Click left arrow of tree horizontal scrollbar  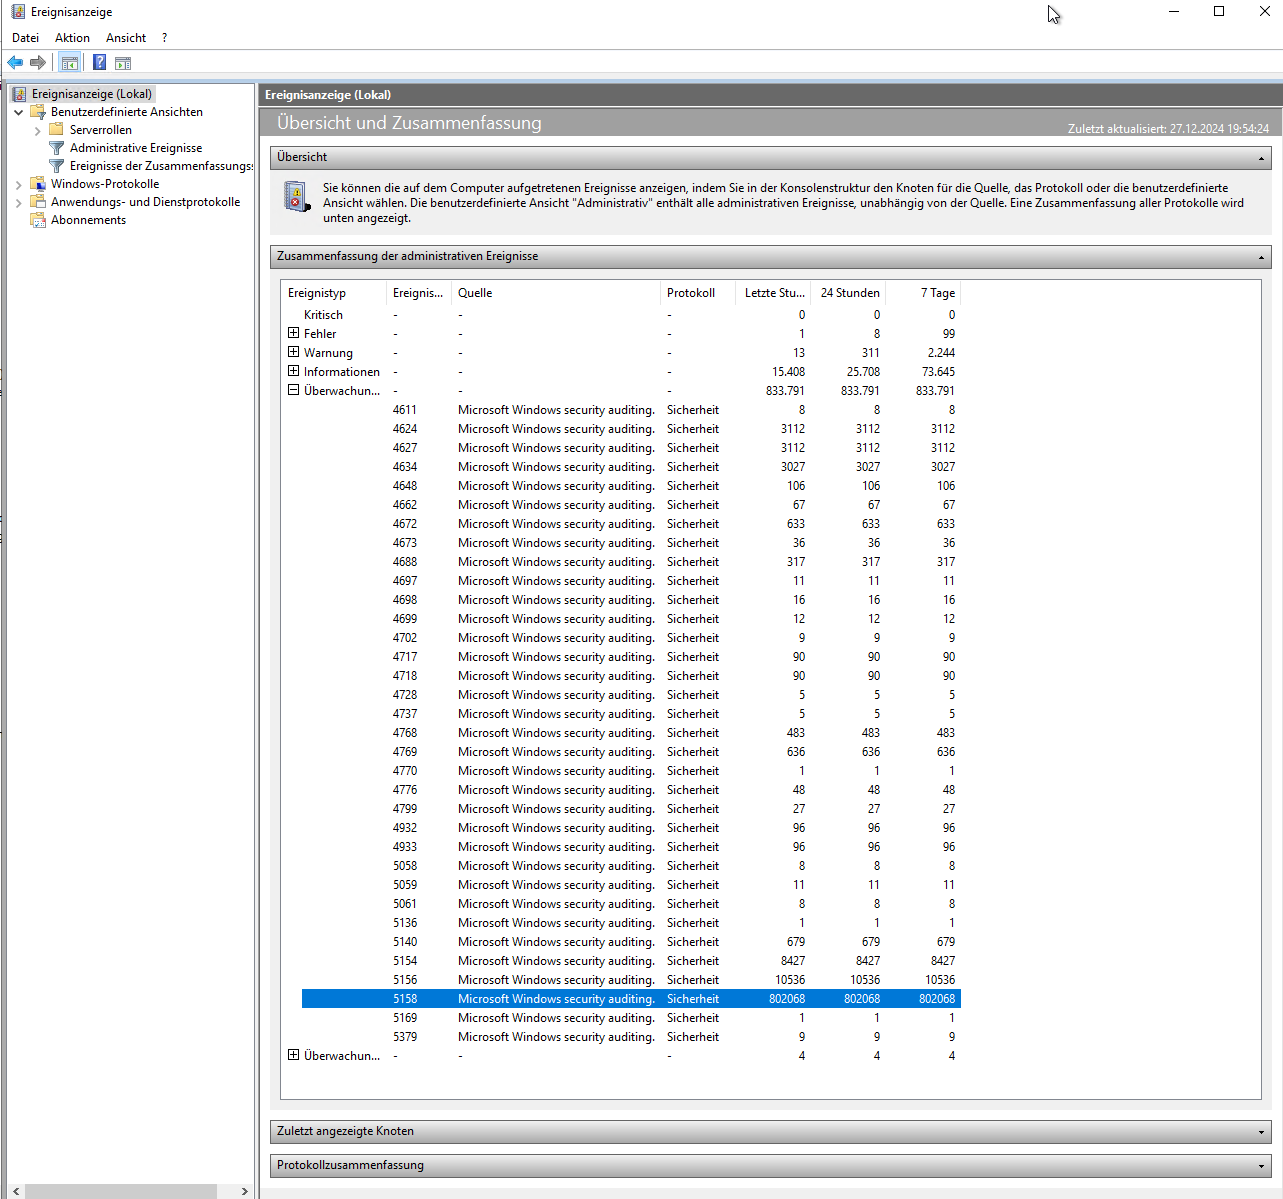[16, 1191]
